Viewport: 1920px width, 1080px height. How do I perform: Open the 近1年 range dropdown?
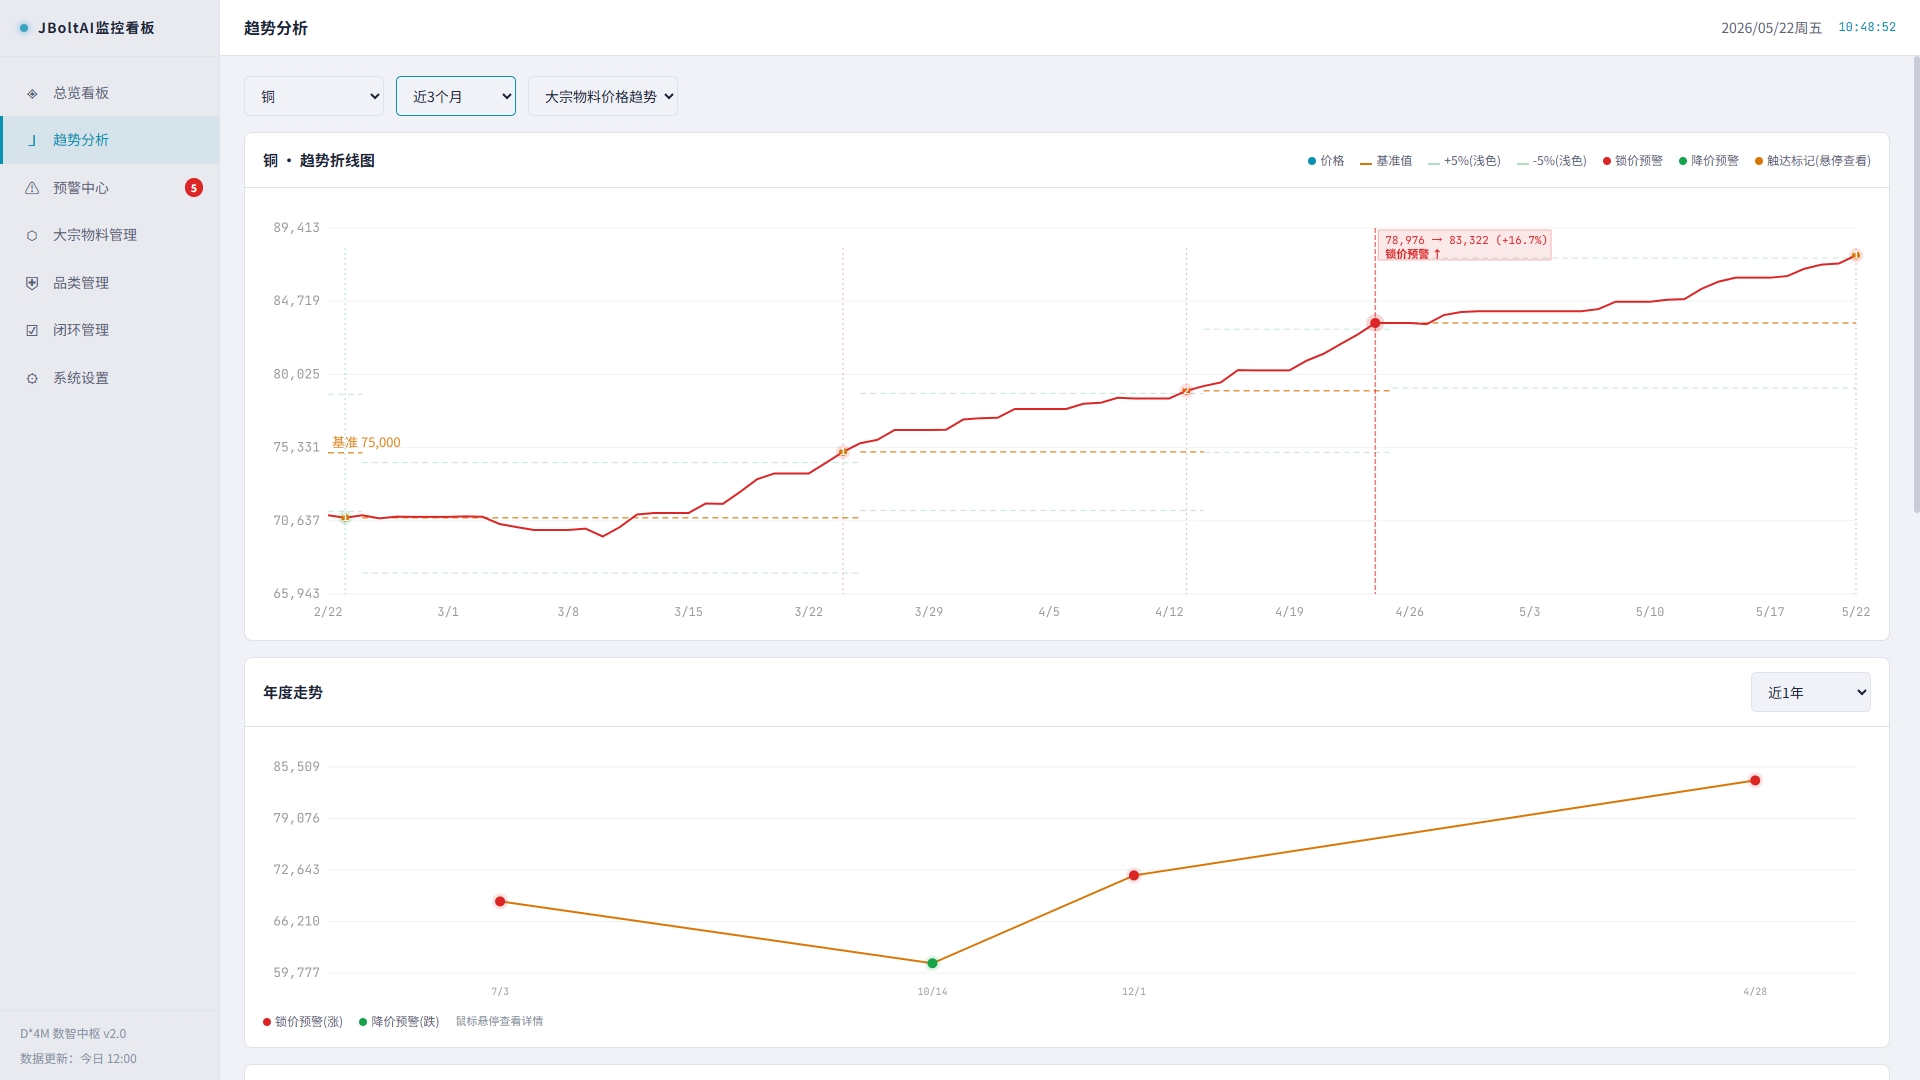pos(1810,692)
